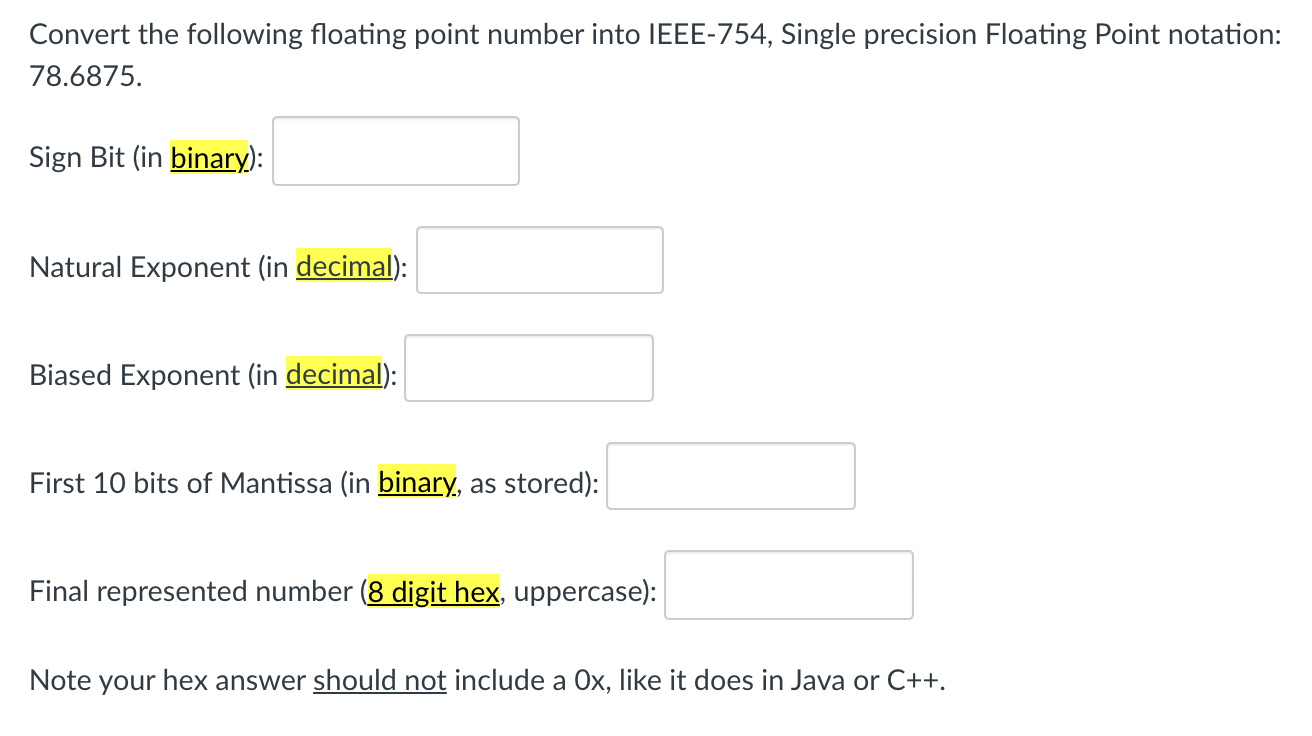This screenshot has width=1312, height=736.
Task: Click the word uppercase in the hex label
Action: [x=581, y=592]
